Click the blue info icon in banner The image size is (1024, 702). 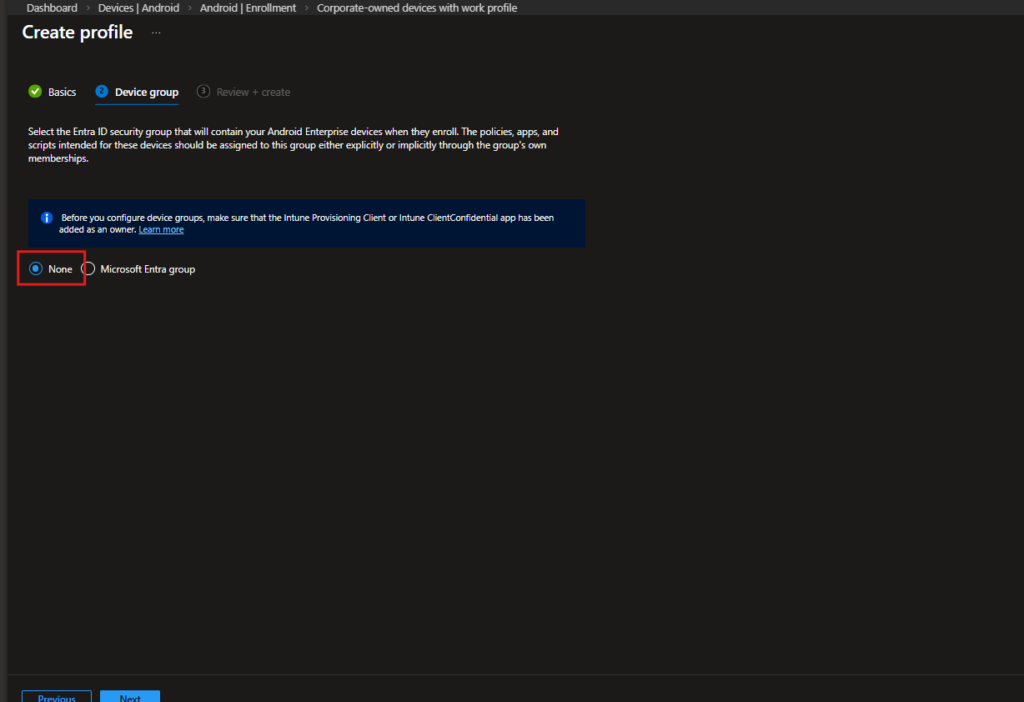click(46, 217)
